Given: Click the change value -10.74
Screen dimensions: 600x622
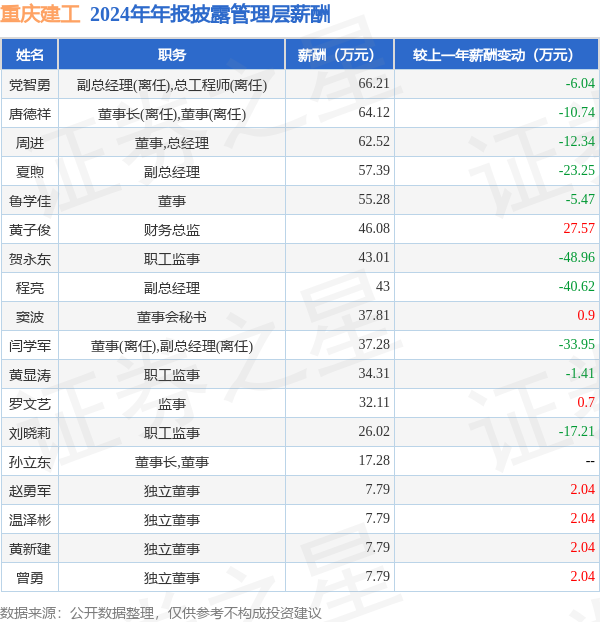Looking at the screenshot, I should [x=577, y=112].
